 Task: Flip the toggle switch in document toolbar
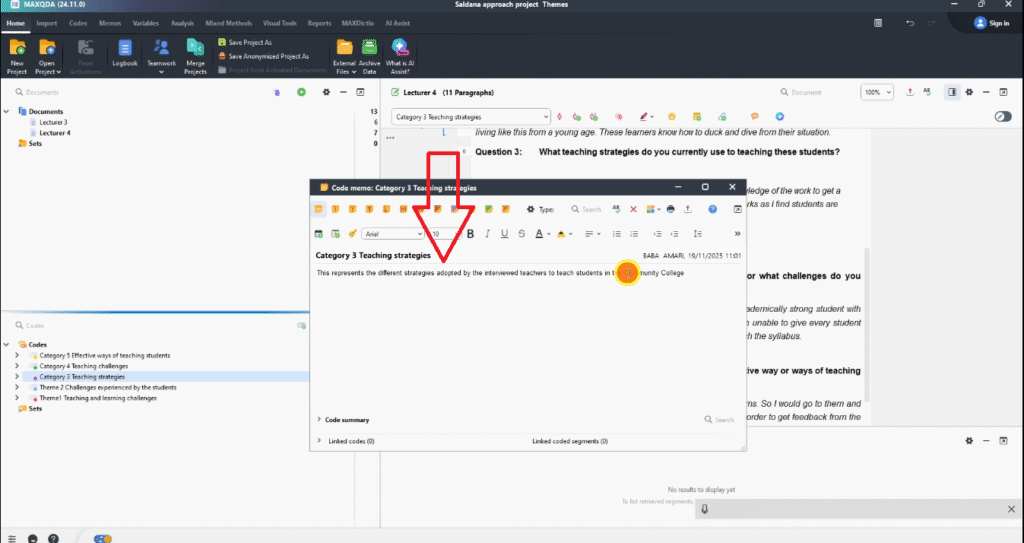point(1003,117)
